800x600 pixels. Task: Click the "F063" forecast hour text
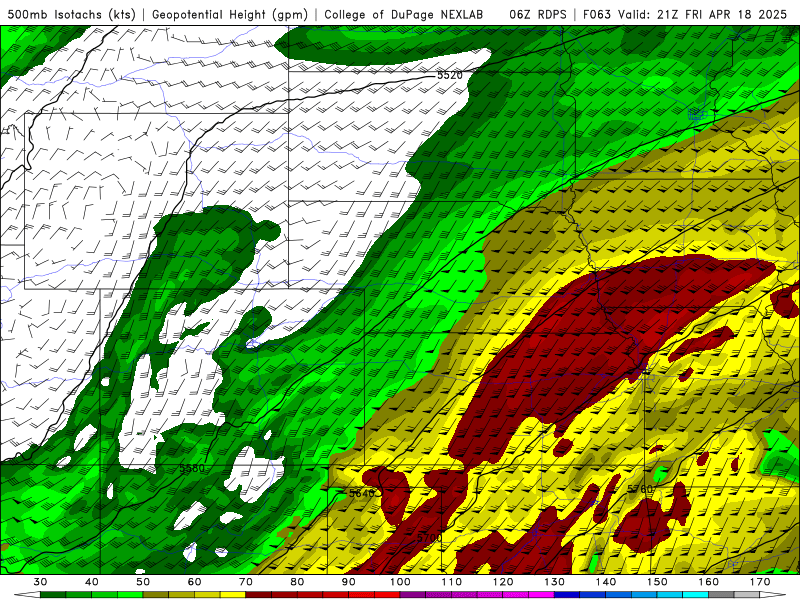pos(597,14)
